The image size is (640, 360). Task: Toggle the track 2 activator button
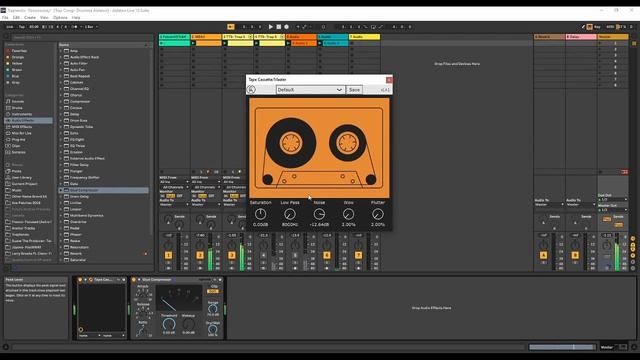pos(200,255)
